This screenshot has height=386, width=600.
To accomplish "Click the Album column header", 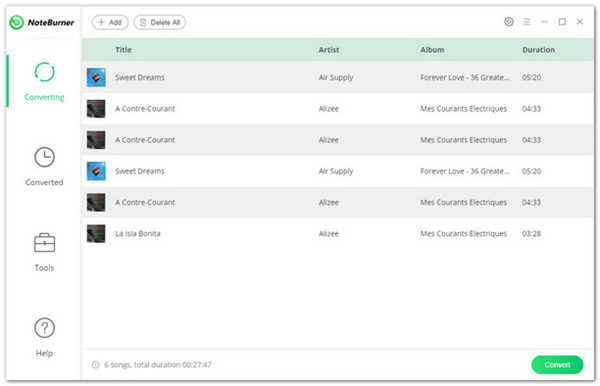I will [x=432, y=50].
